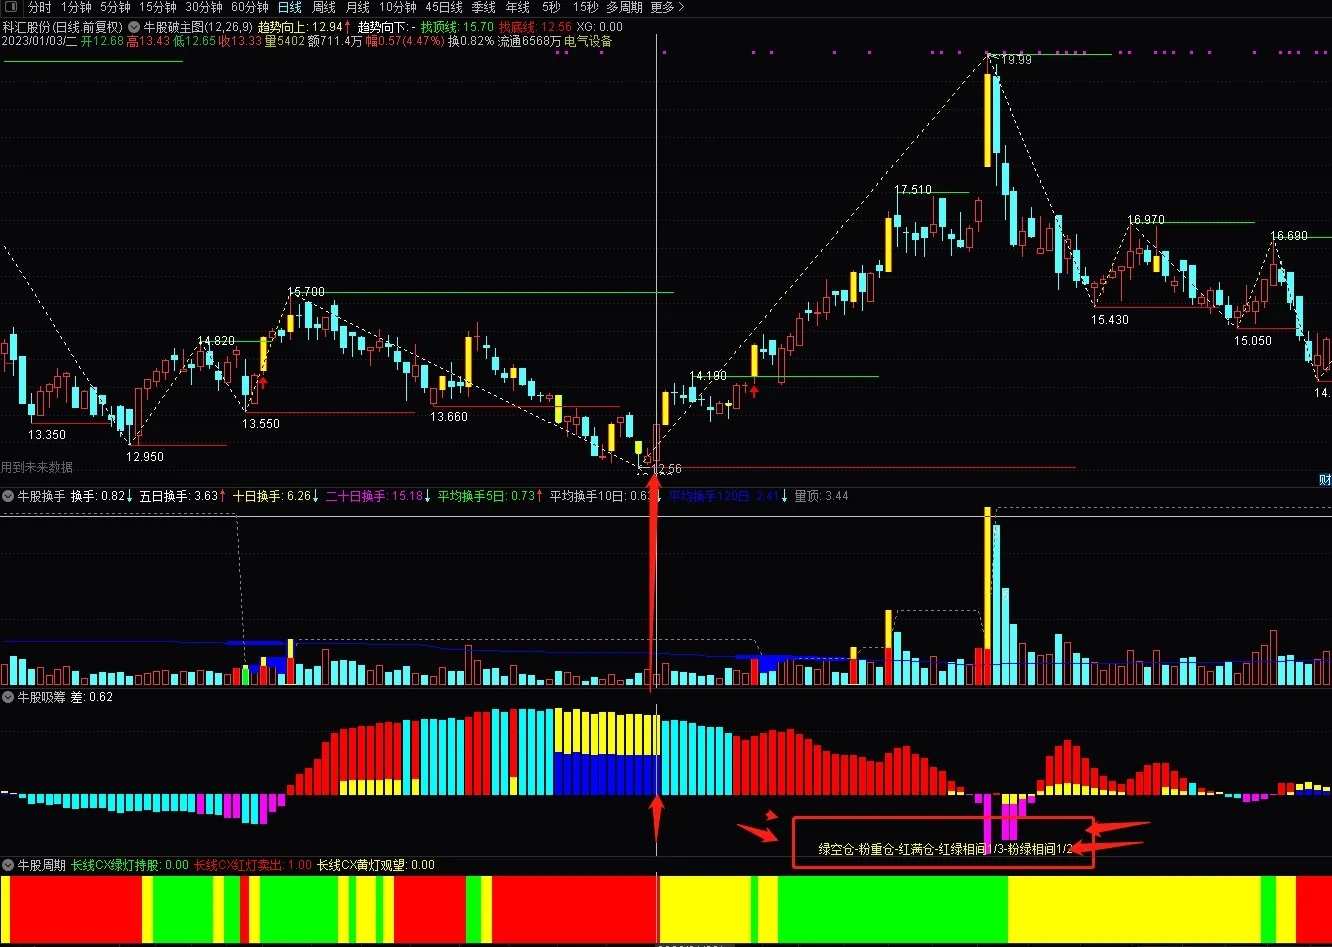1332x947 pixels.
Task: Click the 牛股周期 indicator name
Action: 42,865
